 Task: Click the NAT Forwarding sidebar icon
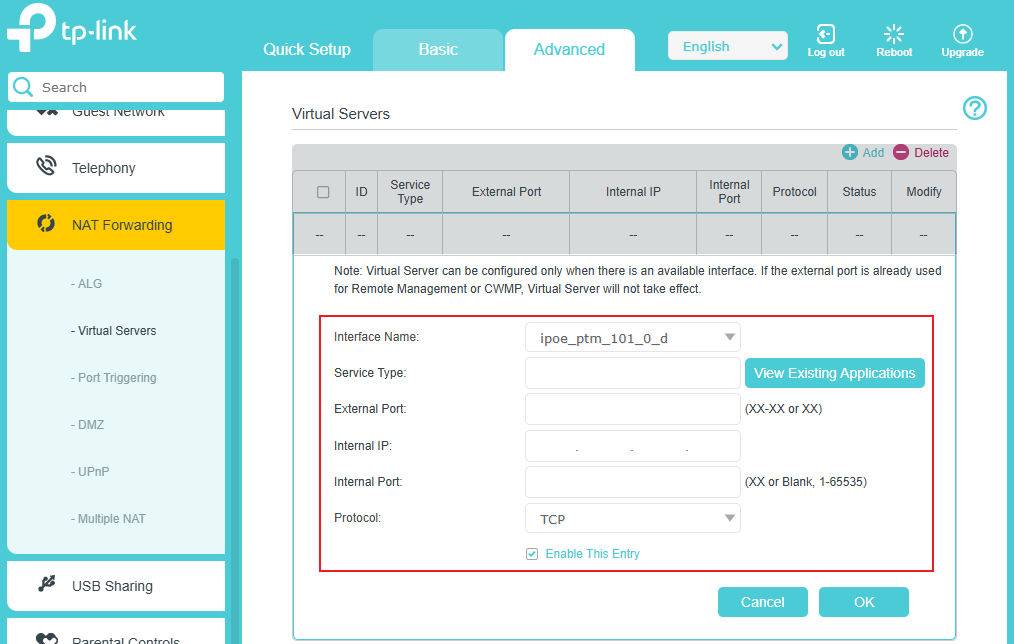(48, 225)
